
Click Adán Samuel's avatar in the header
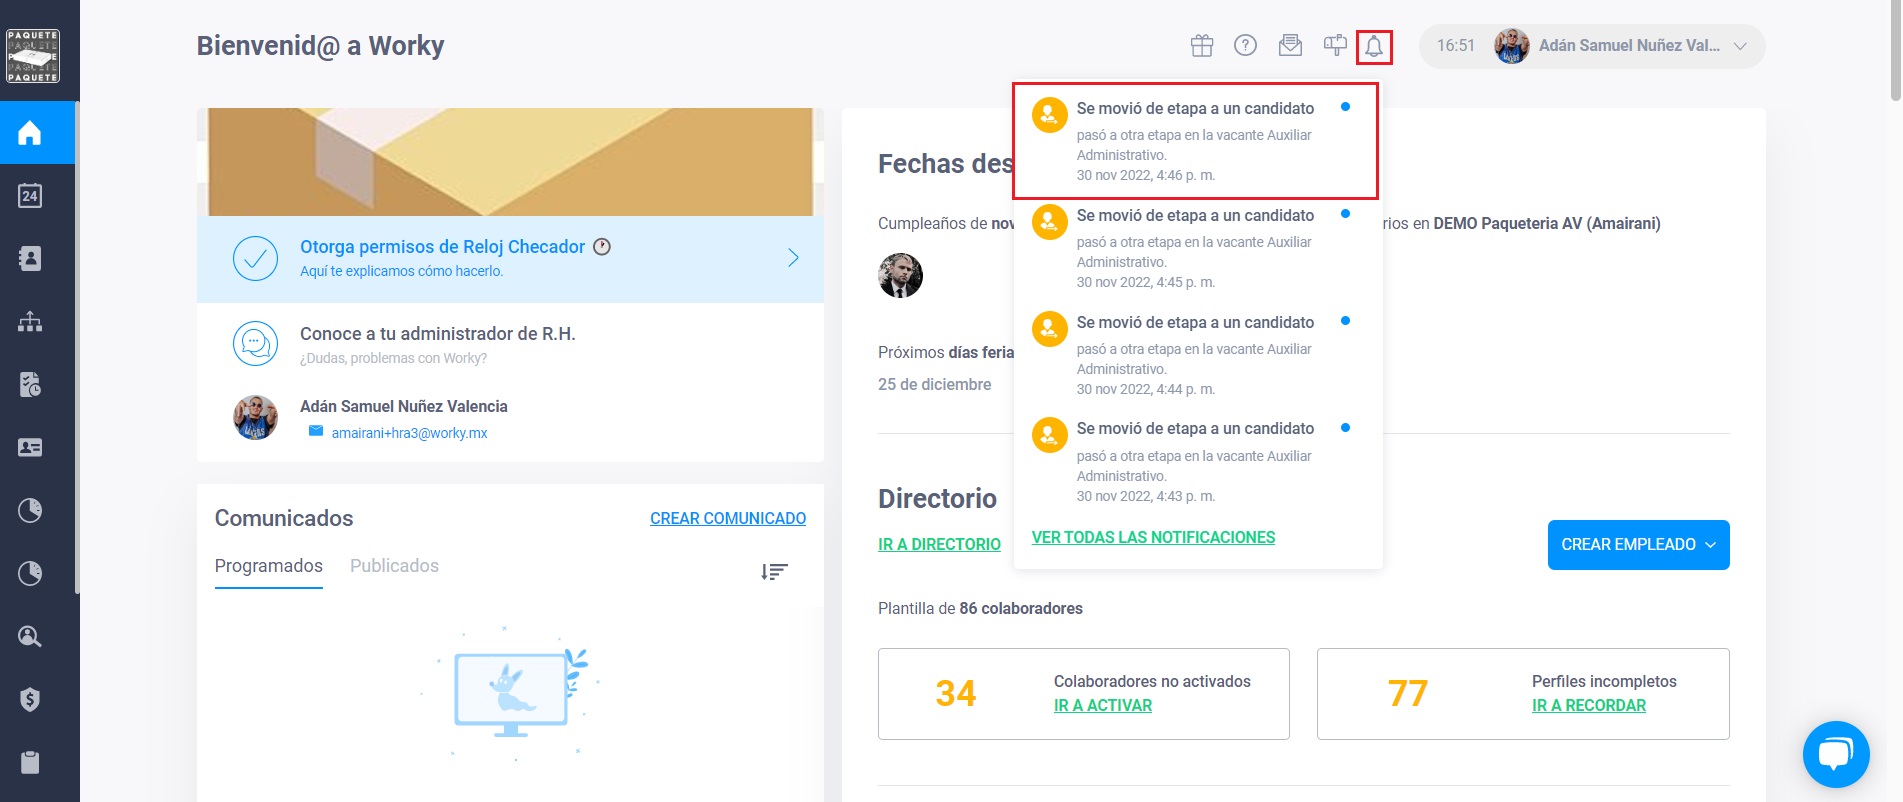click(x=1511, y=46)
